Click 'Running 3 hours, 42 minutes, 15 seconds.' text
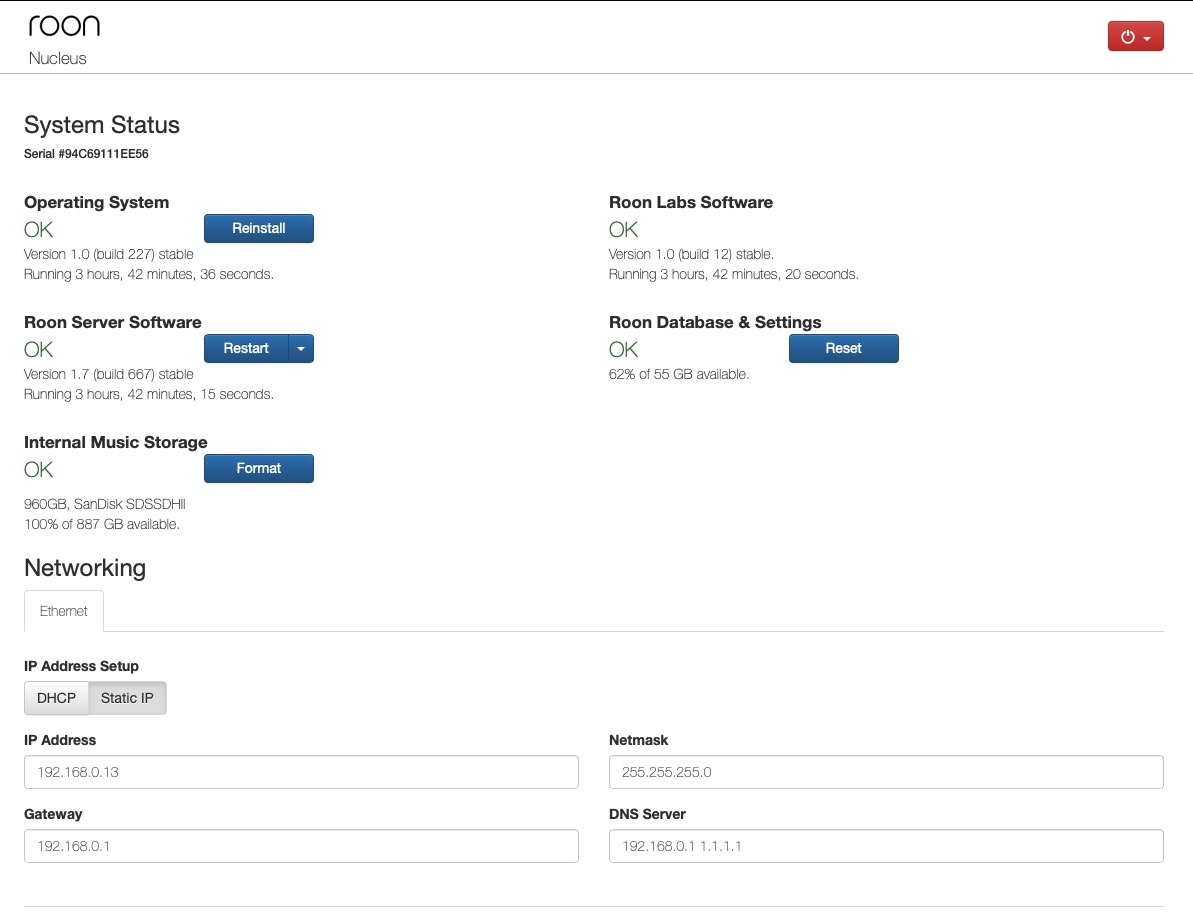The width and height of the screenshot is (1193, 920). coord(149,394)
